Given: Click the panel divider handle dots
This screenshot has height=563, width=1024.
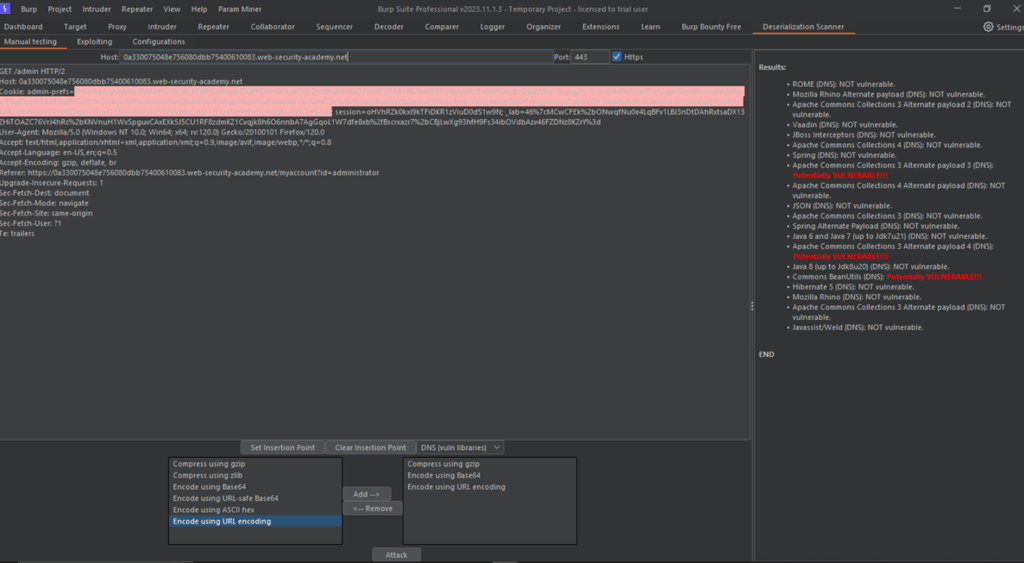Looking at the screenshot, I should [752, 306].
